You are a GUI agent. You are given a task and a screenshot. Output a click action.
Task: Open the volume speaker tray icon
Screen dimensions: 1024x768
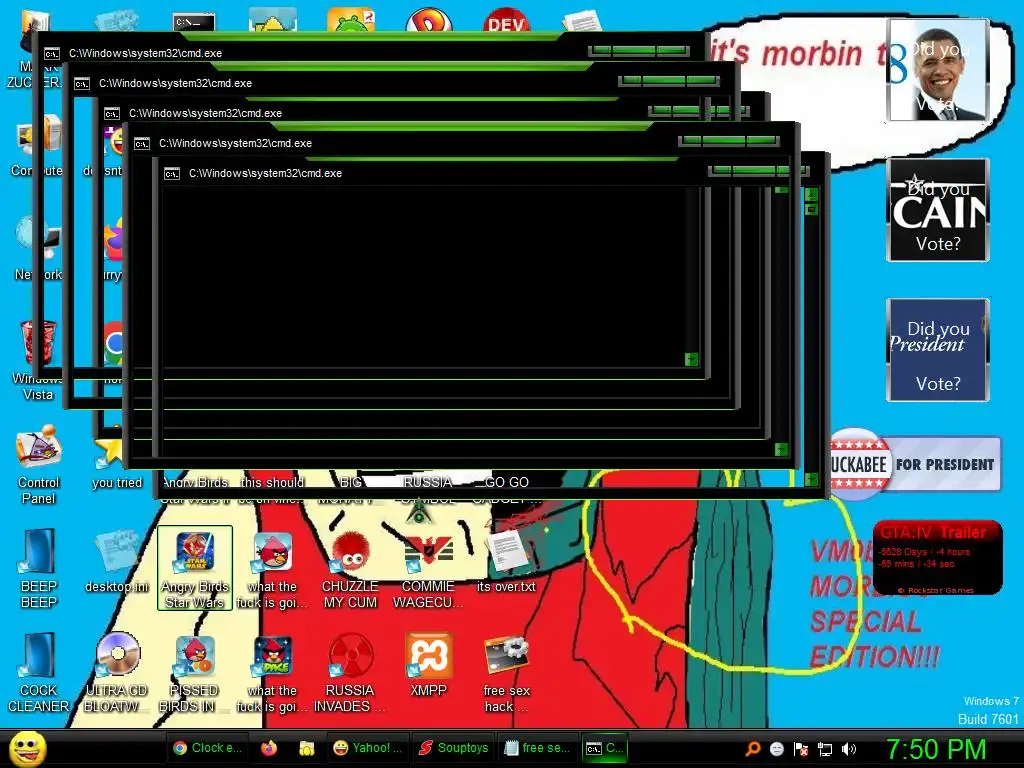(849, 748)
